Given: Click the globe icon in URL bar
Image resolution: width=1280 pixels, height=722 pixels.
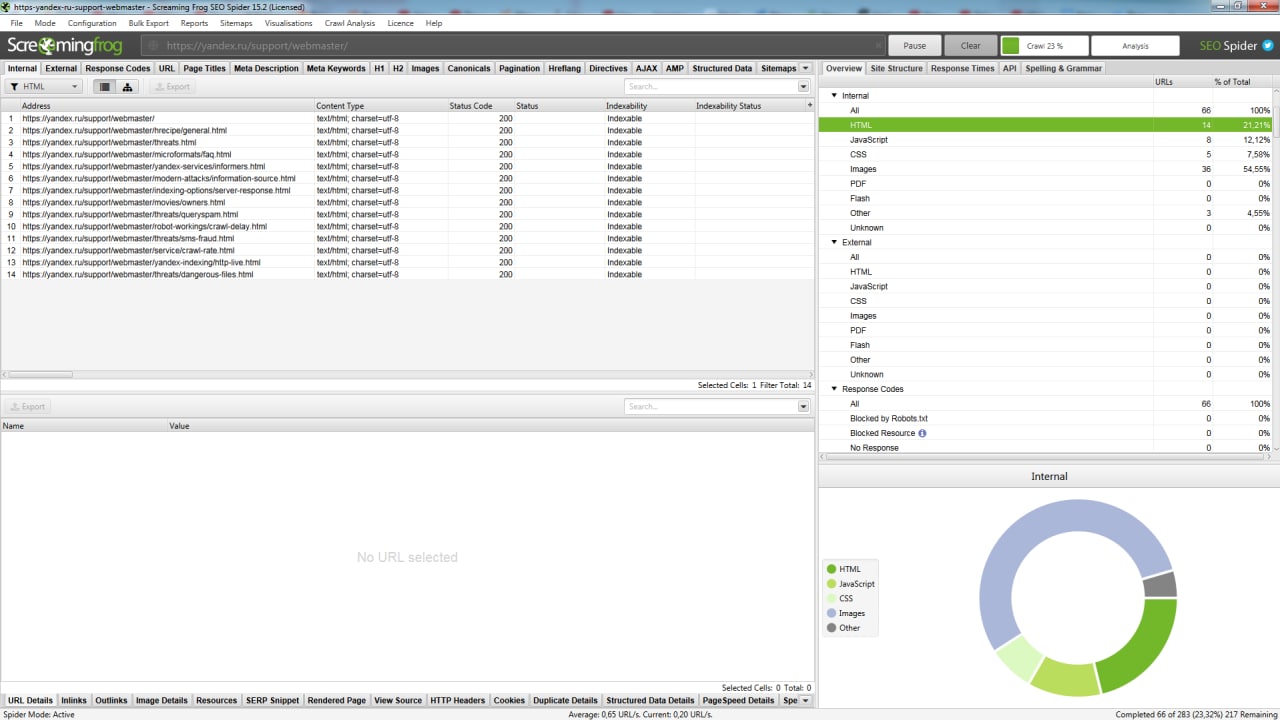Looking at the screenshot, I should pyautogui.click(x=153, y=46).
